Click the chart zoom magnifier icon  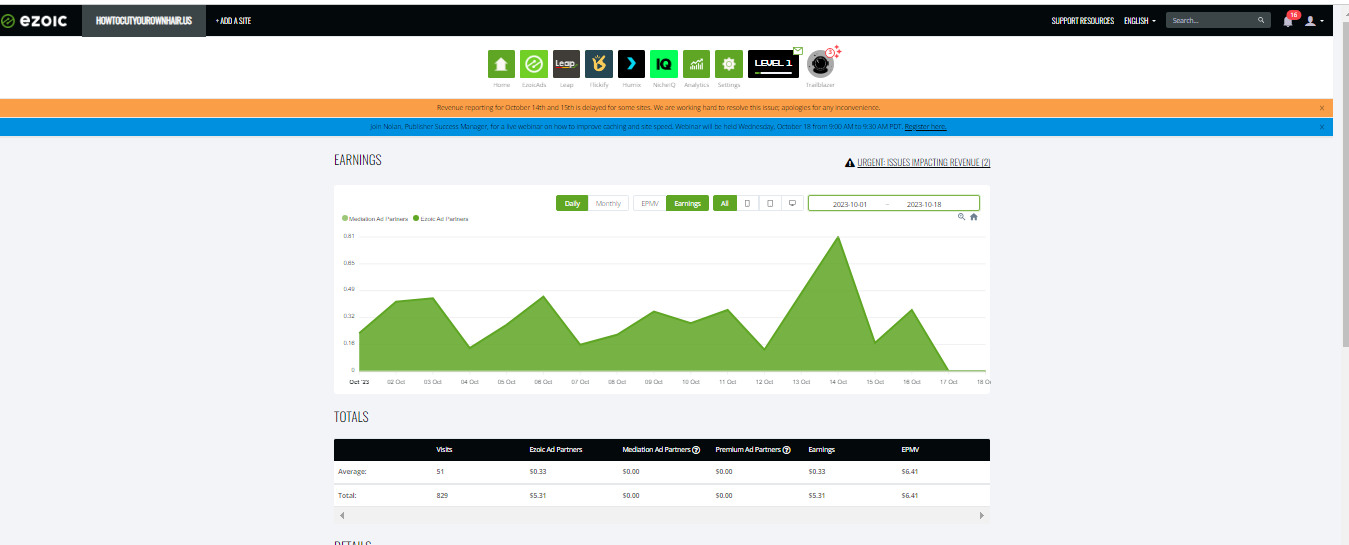[x=961, y=216]
